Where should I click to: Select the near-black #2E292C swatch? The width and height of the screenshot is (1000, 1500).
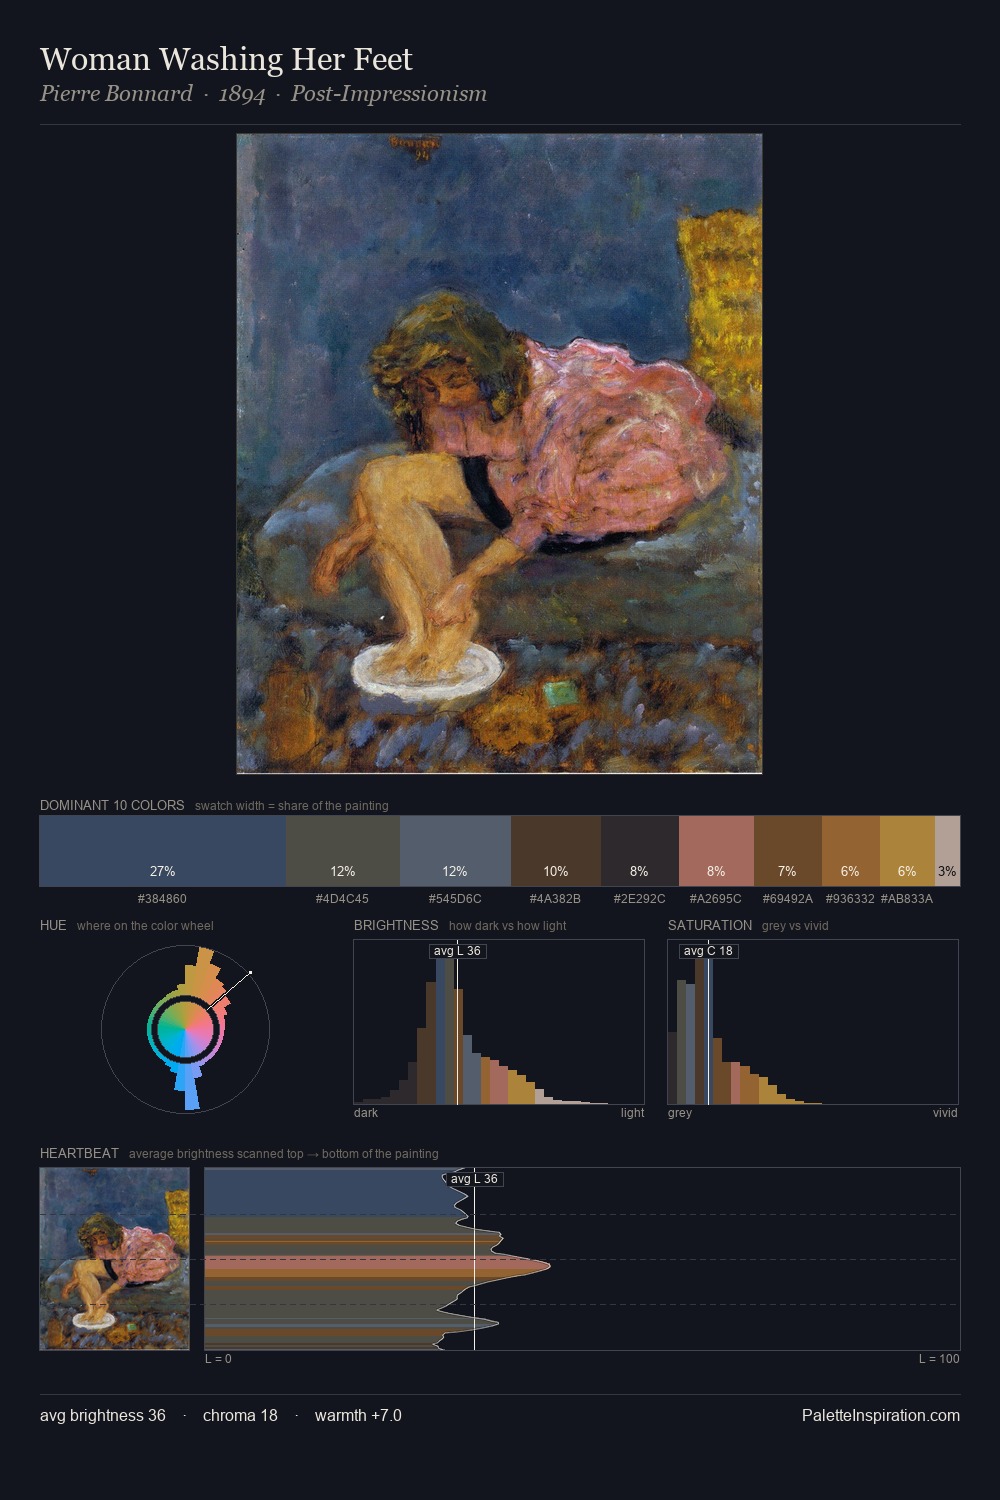pos(640,851)
